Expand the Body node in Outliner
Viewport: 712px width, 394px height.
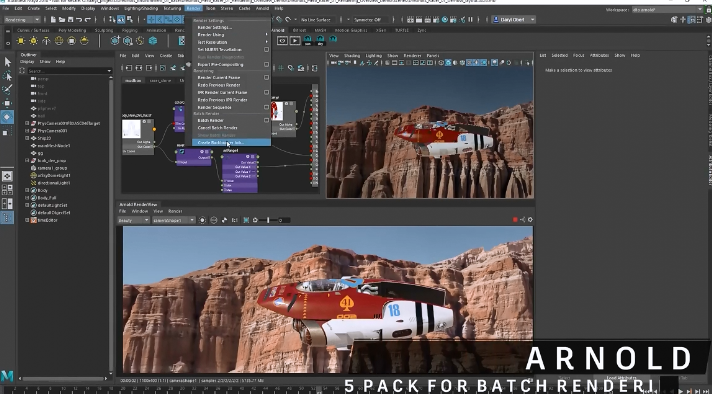[27, 191]
